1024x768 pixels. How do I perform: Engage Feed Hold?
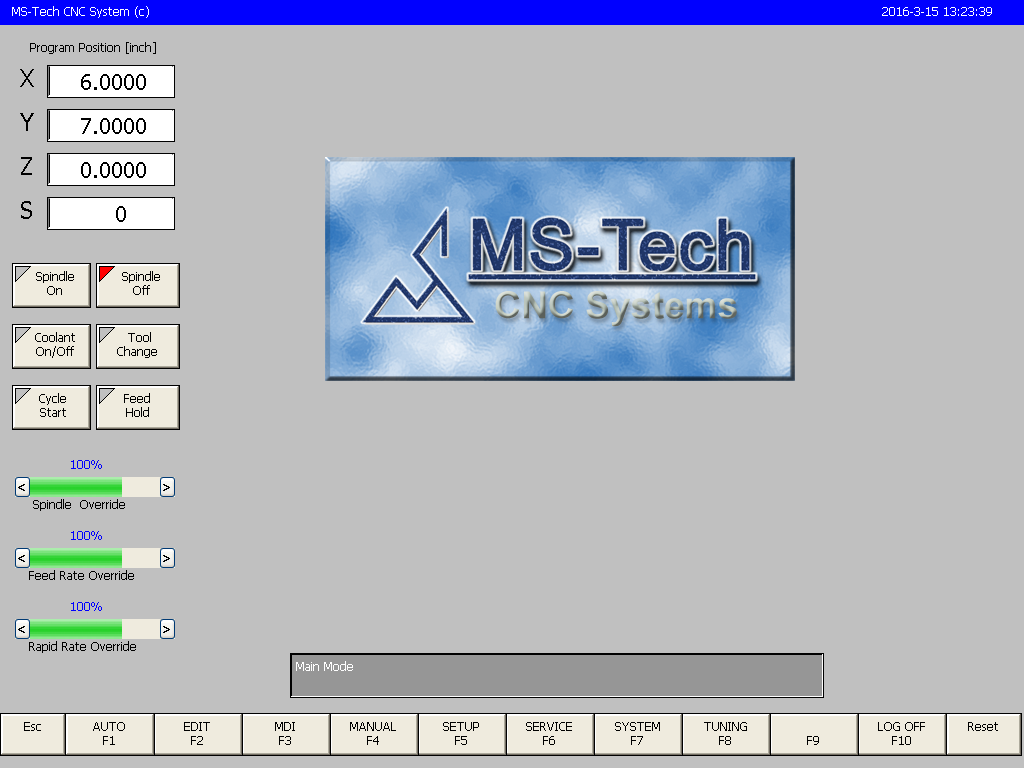[138, 407]
